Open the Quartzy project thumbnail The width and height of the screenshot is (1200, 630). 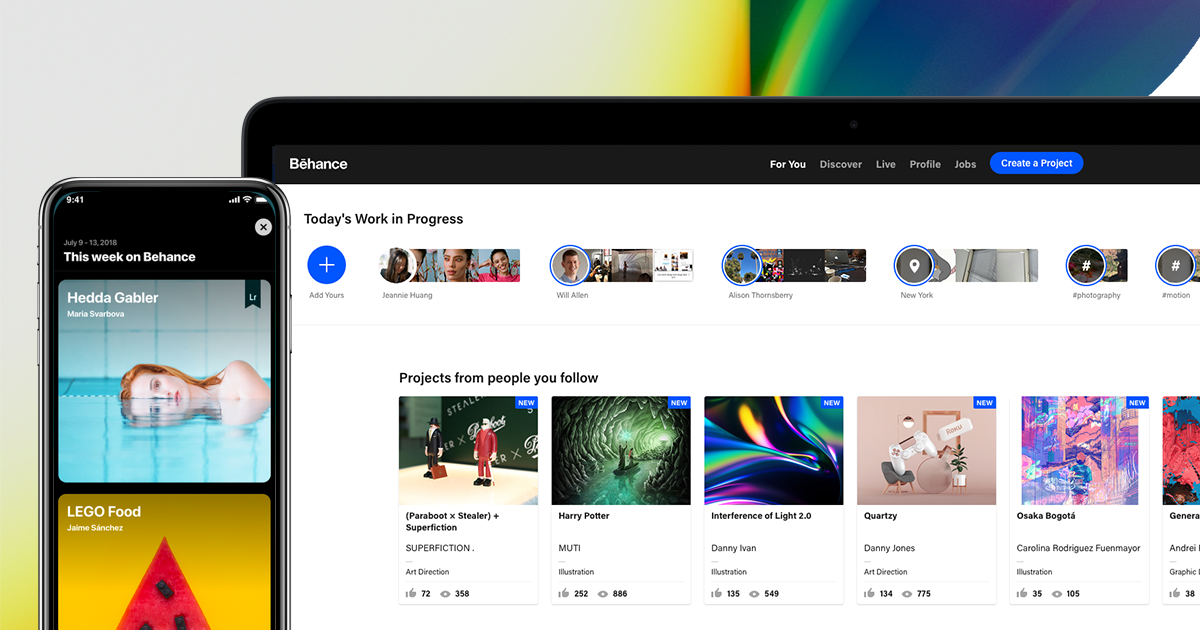[x=927, y=450]
